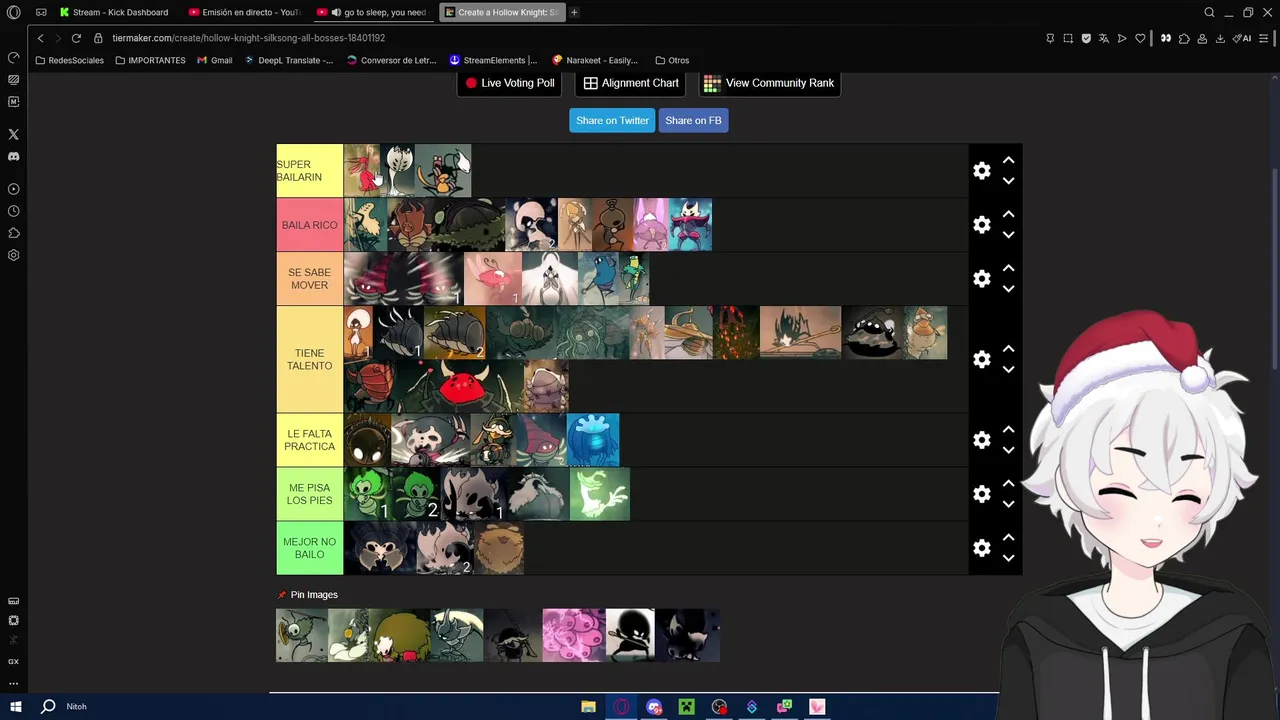Click Share on FB button

click(693, 120)
